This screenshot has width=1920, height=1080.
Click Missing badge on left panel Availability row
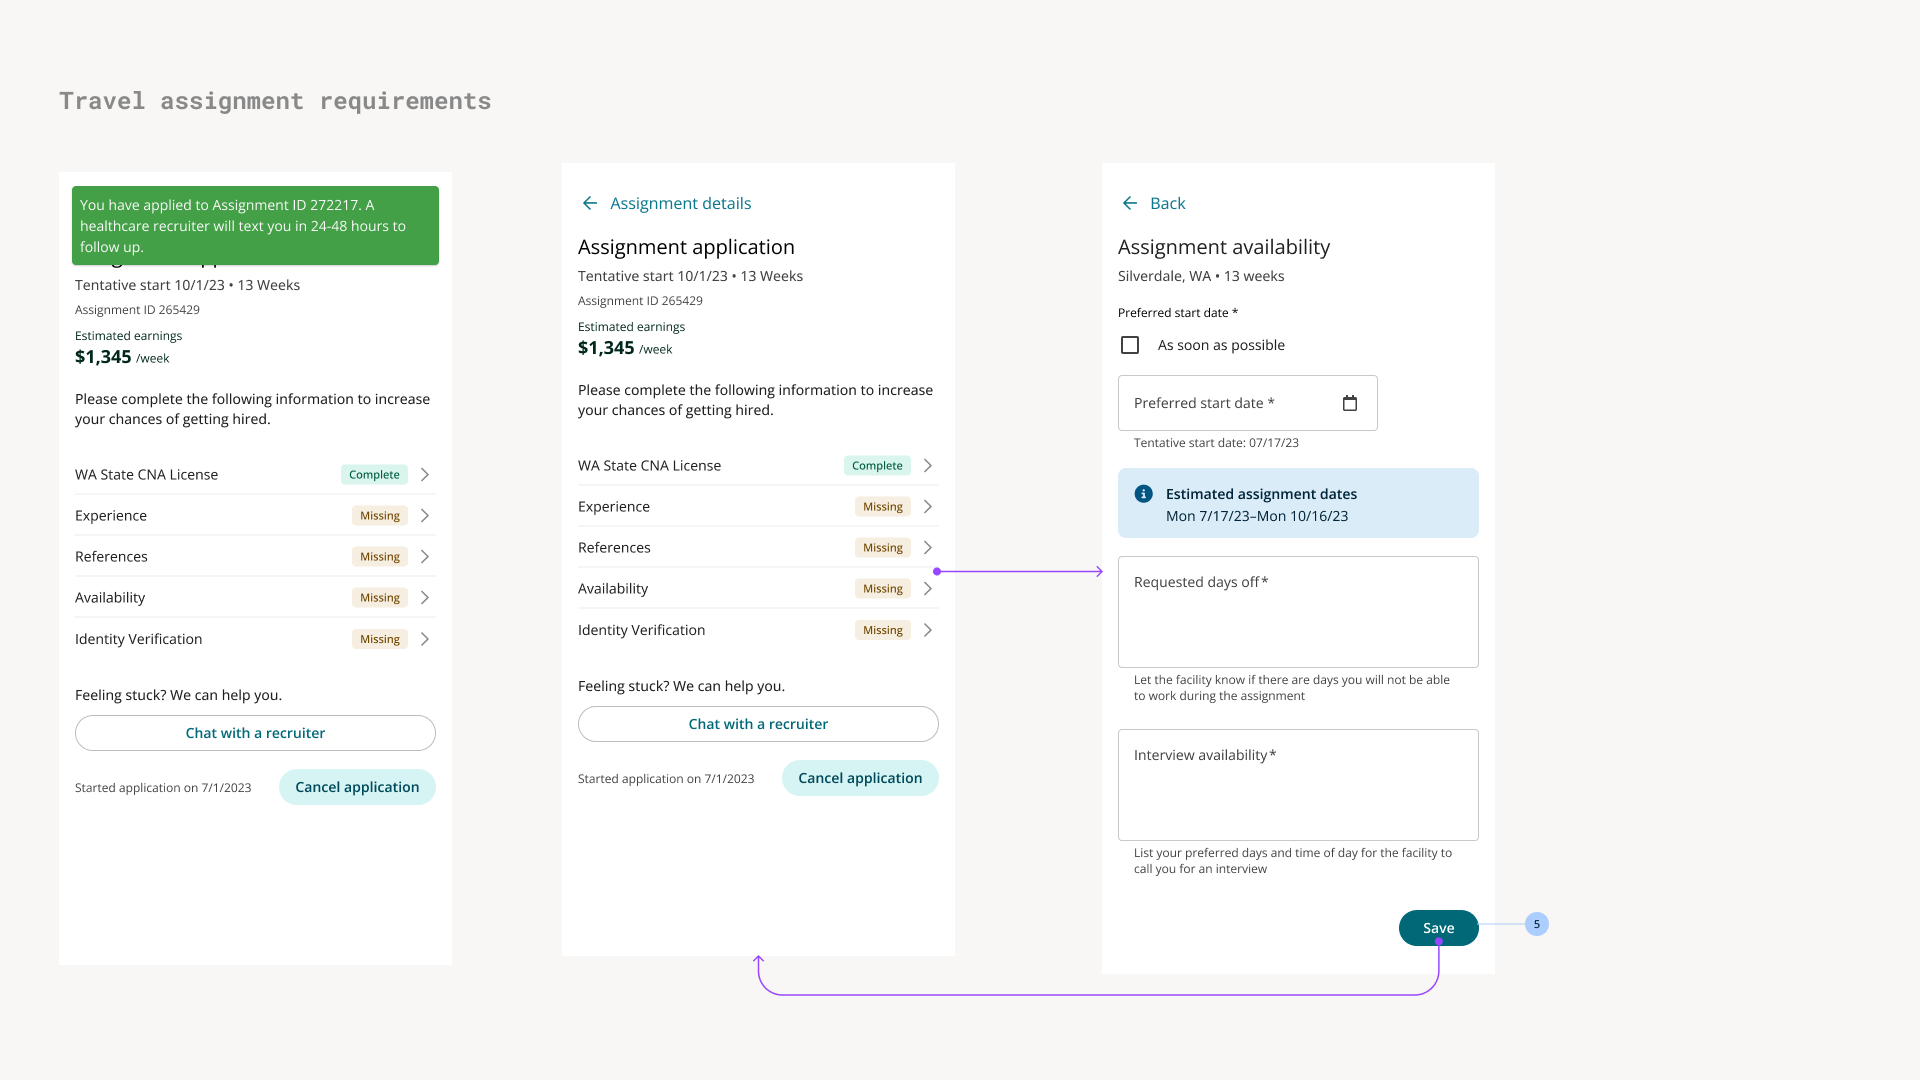(379, 598)
